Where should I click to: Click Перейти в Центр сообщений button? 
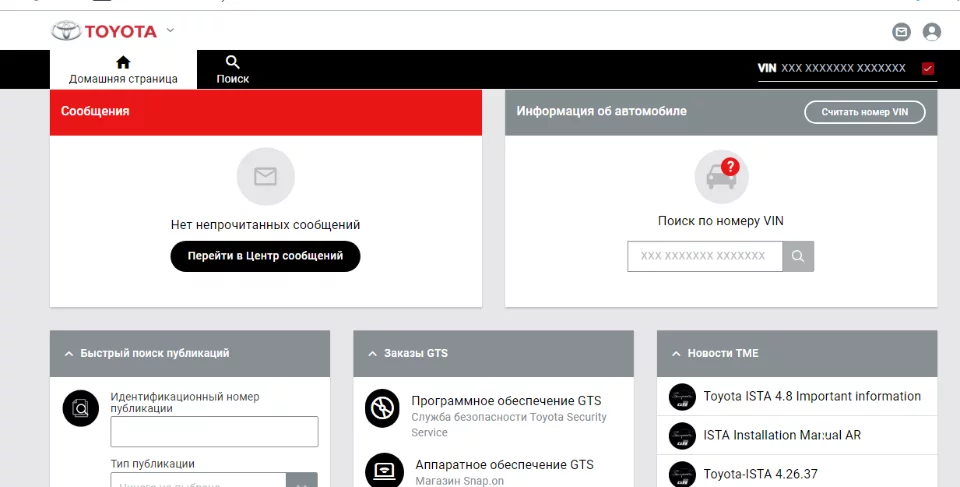(x=265, y=256)
